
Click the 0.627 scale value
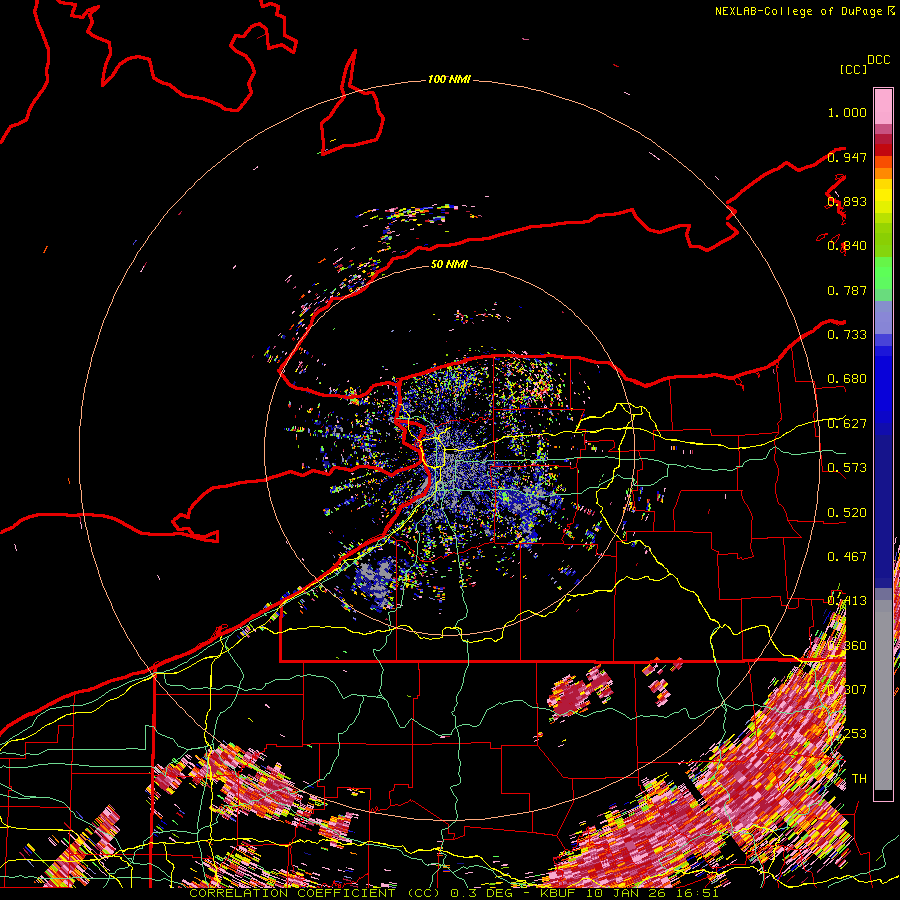coord(847,424)
